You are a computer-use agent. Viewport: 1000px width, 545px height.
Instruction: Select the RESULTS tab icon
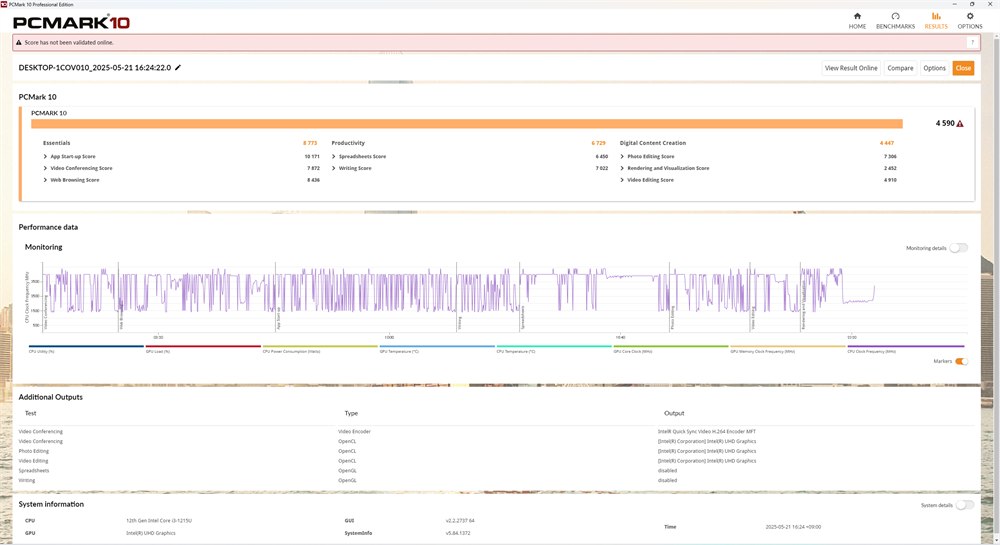(x=936, y=17)
